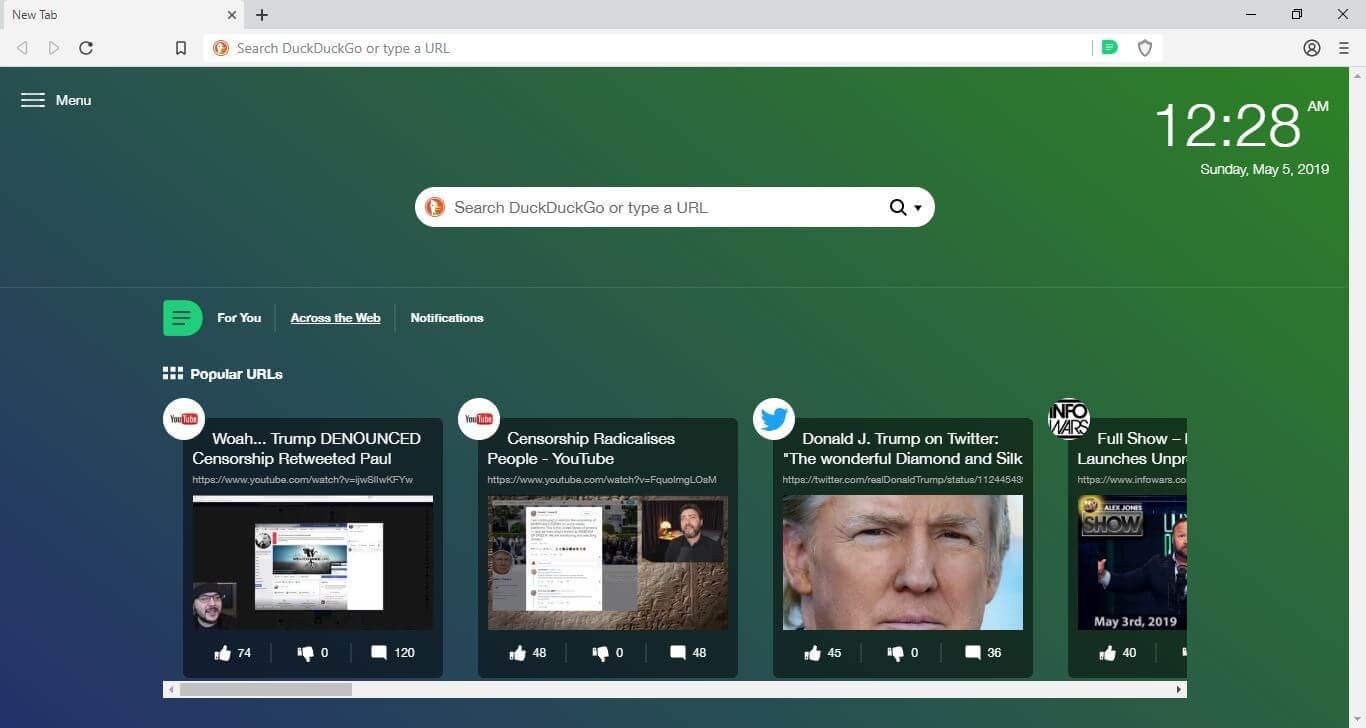1366x728 pixels.
Task: Click the green feed list icon
Action: tap(182, 318)
